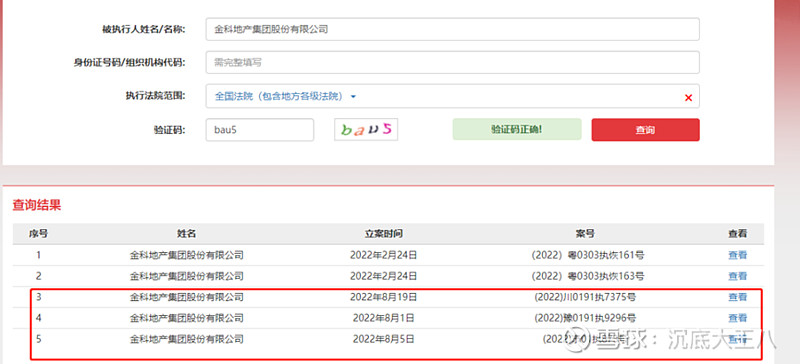Screen dimensions: 800x364
Task: Click company name in row 1
Action: [x=186, y=255]
